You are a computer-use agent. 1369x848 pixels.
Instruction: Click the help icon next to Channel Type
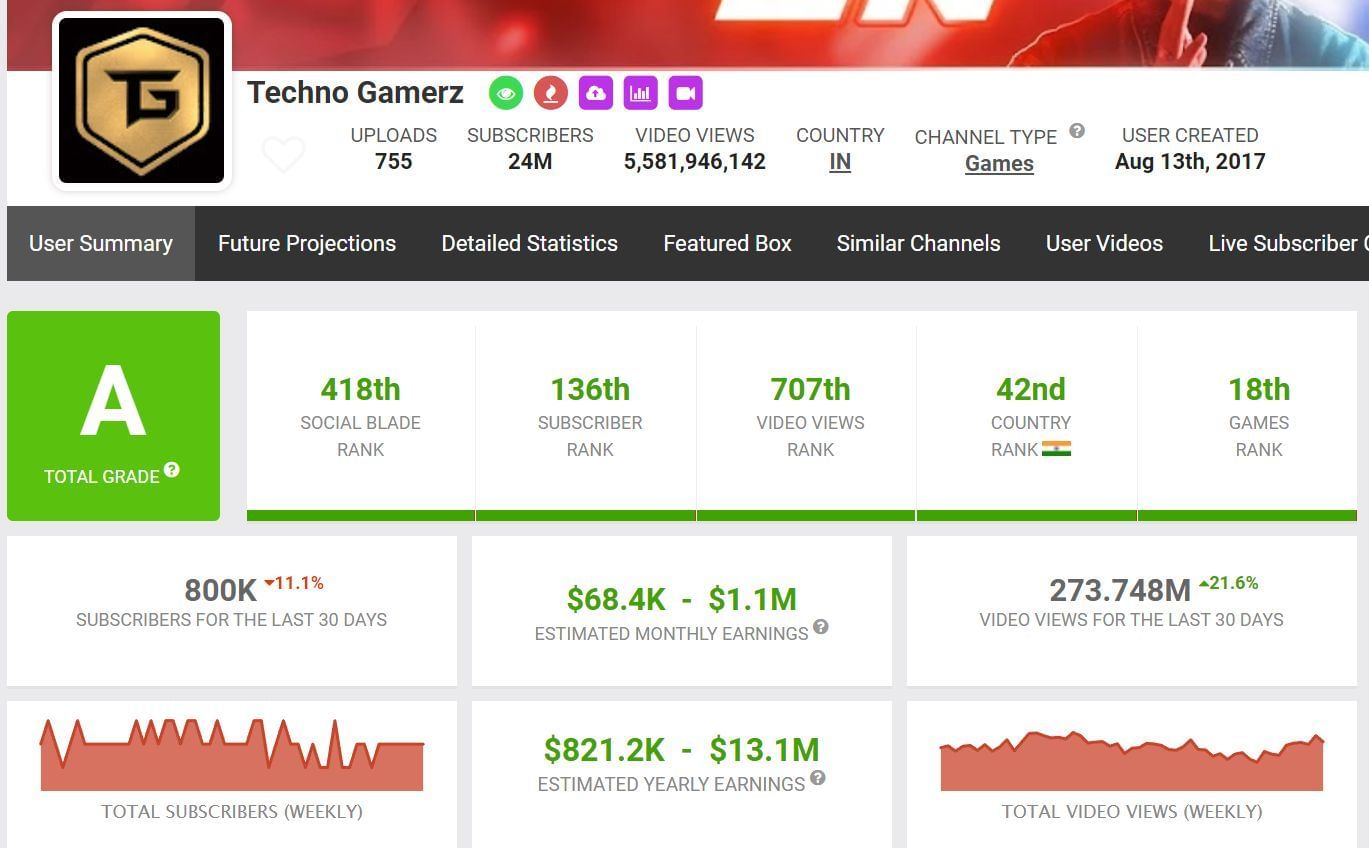tap(1077, 131)
